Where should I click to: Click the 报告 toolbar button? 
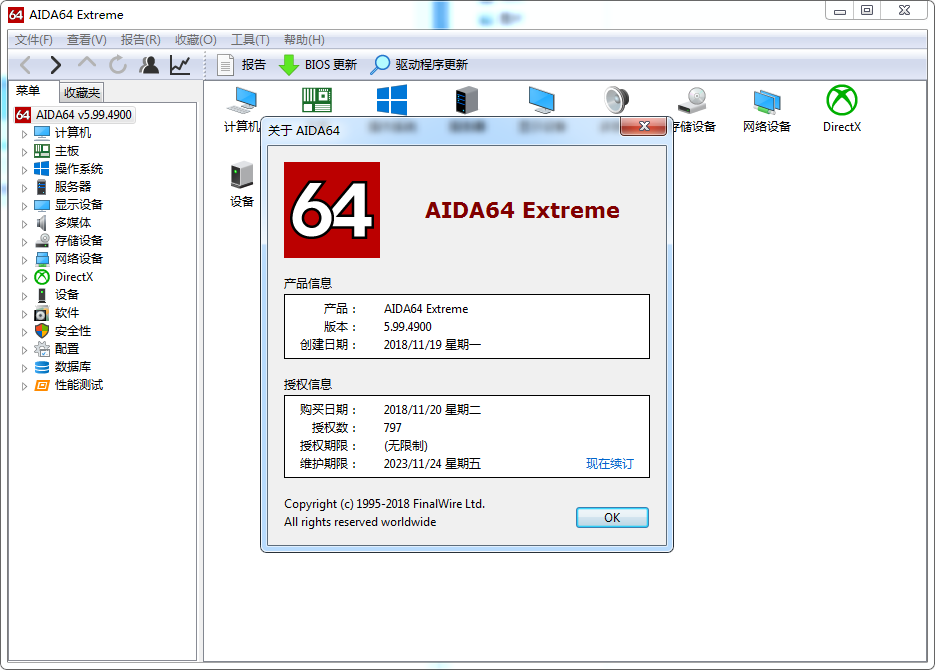242,64
